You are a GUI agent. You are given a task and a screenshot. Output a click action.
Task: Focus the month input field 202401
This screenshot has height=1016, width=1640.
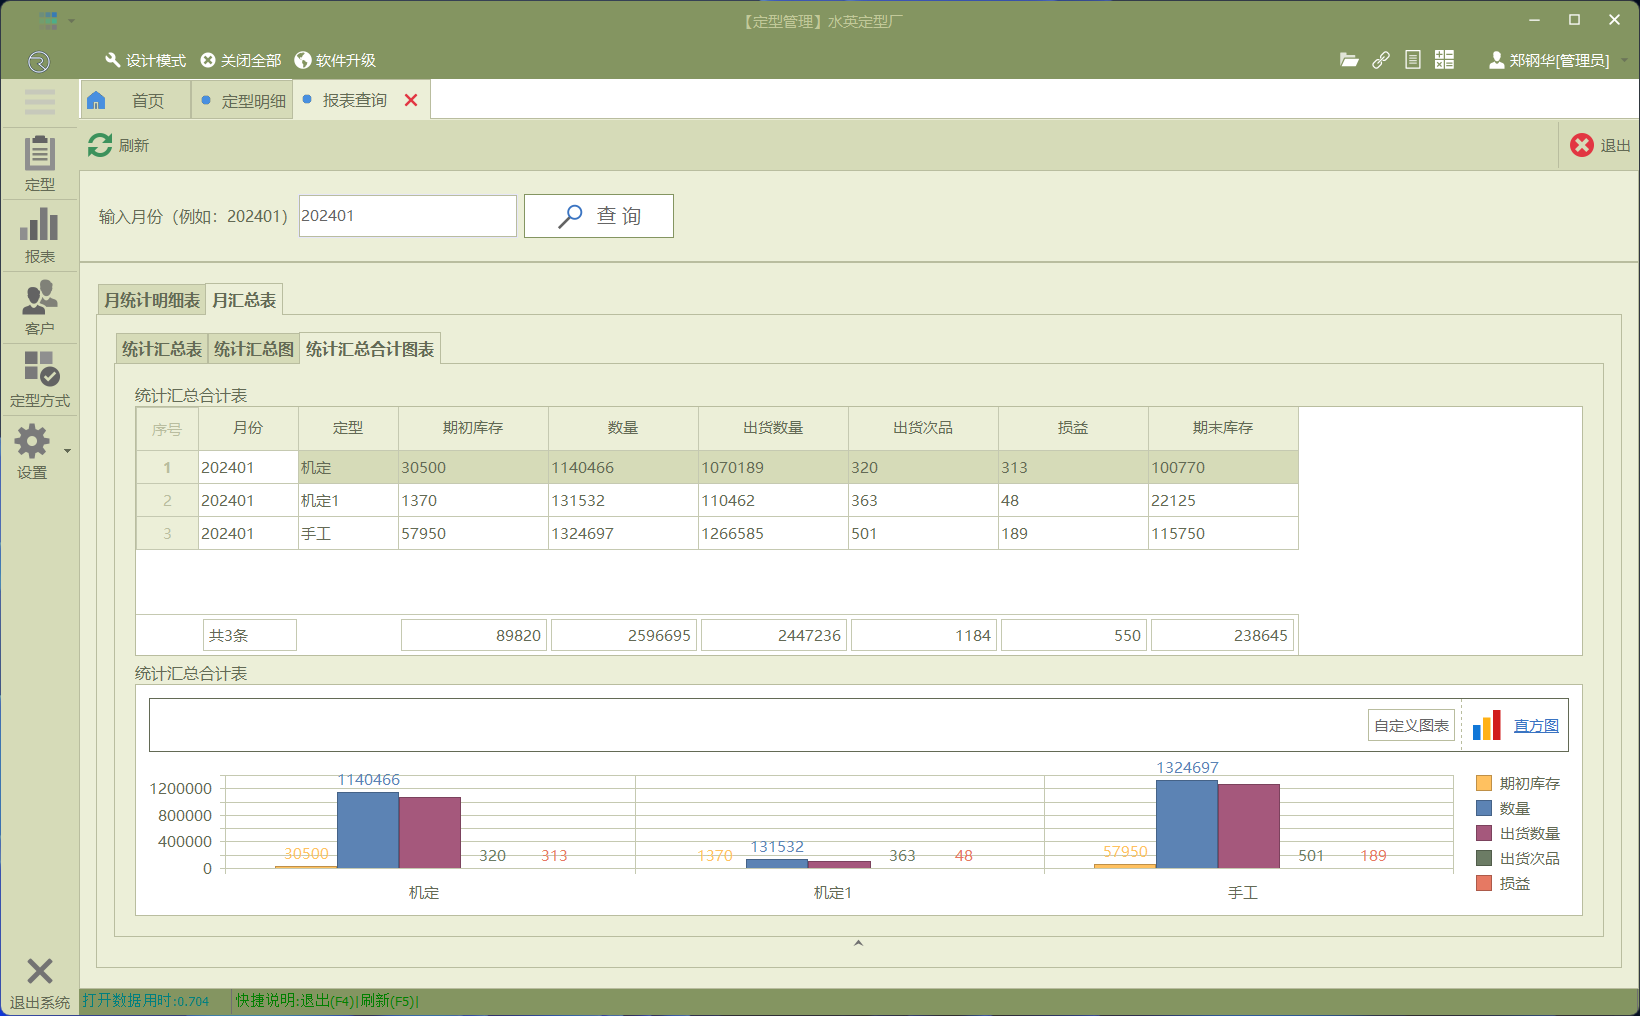[407, 216]
